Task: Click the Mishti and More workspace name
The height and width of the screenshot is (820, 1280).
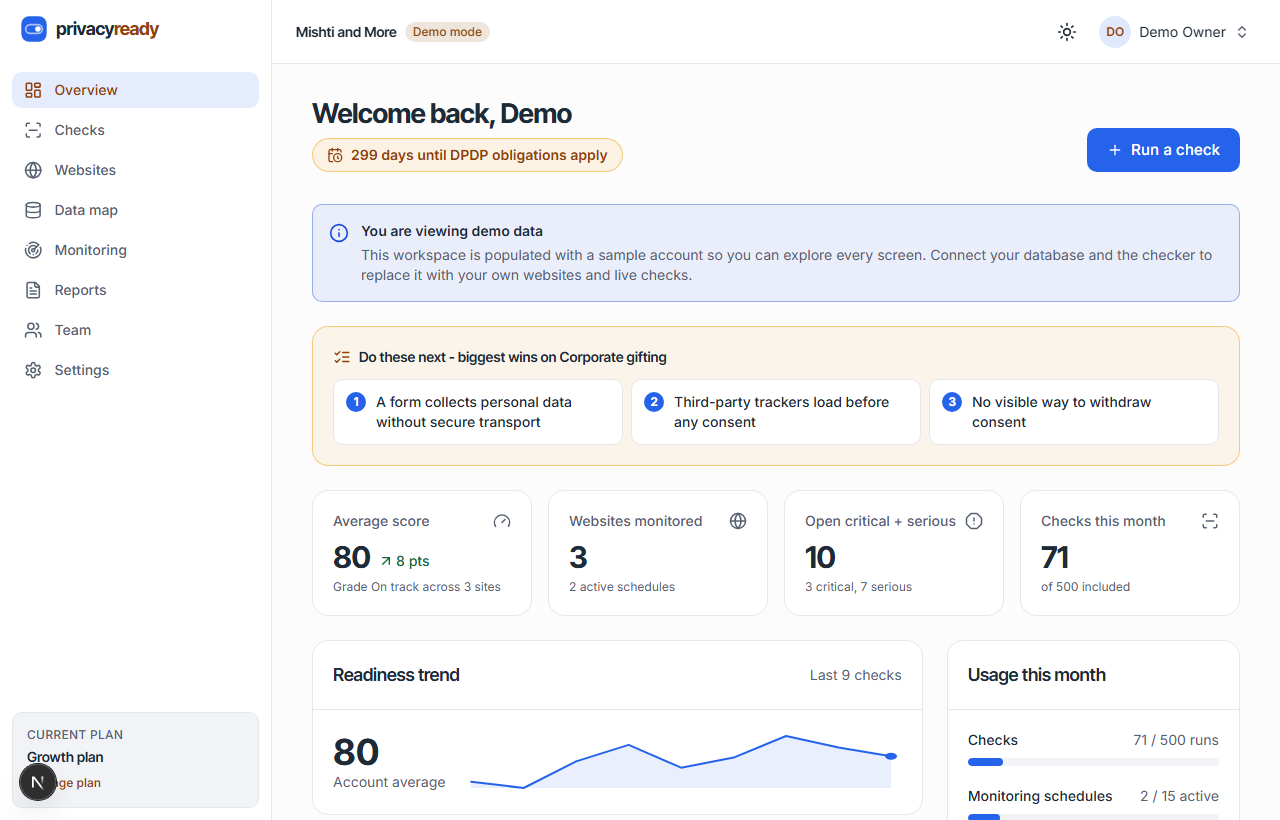Action: click(346, 32)
